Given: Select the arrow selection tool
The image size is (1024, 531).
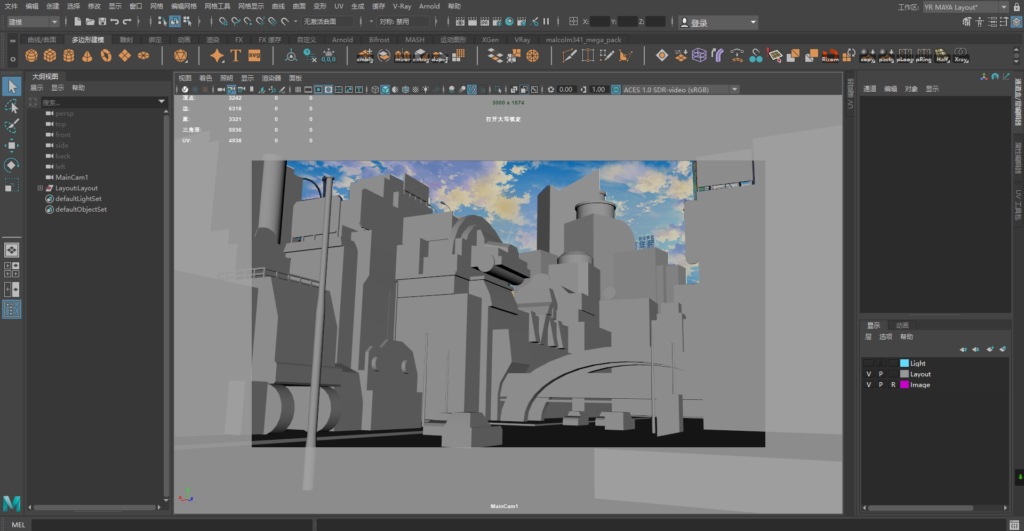Looking at the screenshot, I should click(x=11, y=87).
